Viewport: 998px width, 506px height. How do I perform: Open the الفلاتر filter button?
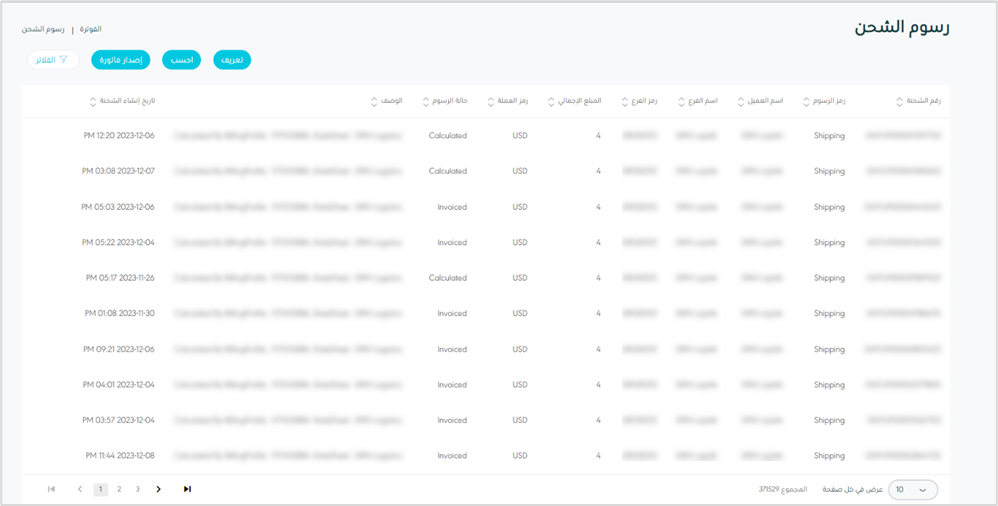point(53,60)
